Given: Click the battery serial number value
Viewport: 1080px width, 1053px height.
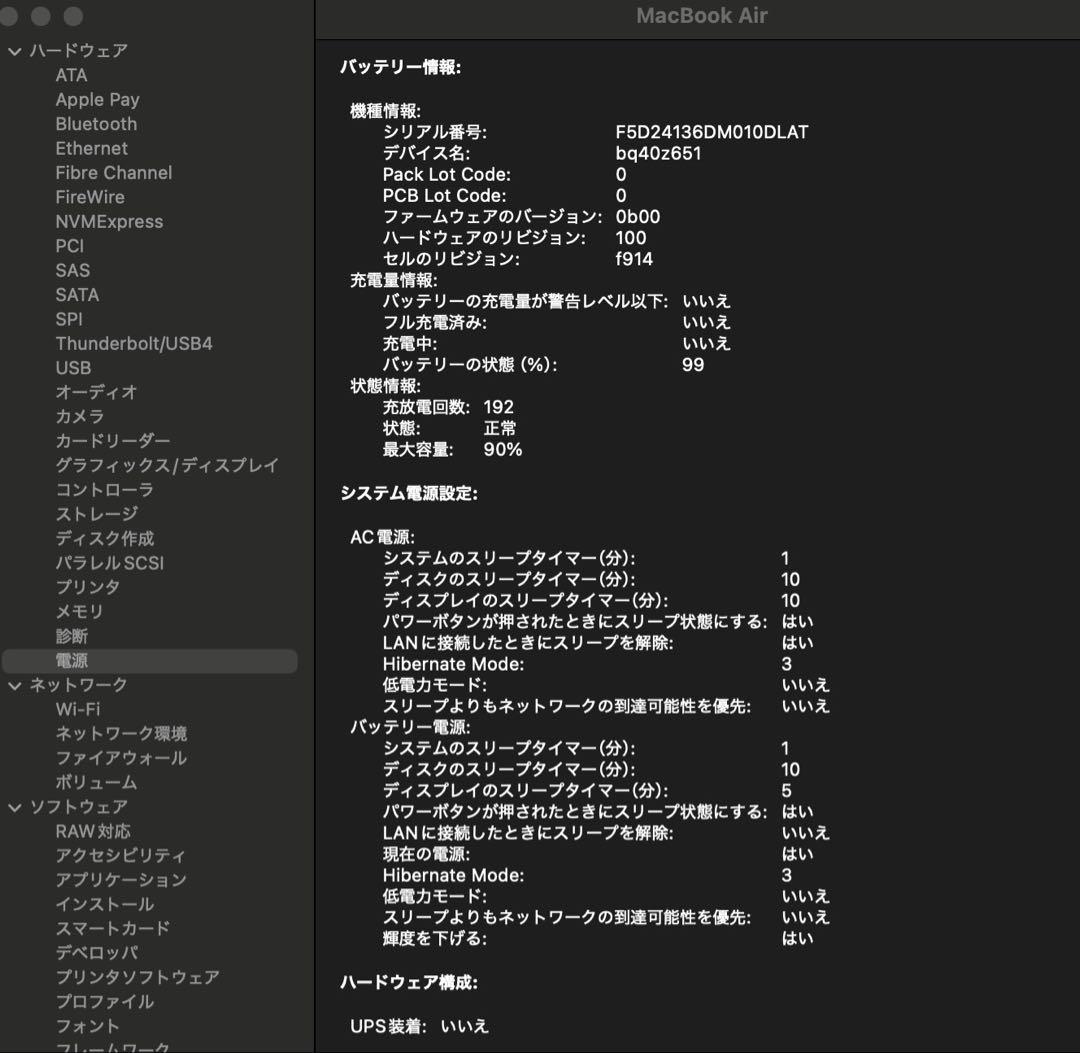Looking at the screenshot, I should coord(711,132).
